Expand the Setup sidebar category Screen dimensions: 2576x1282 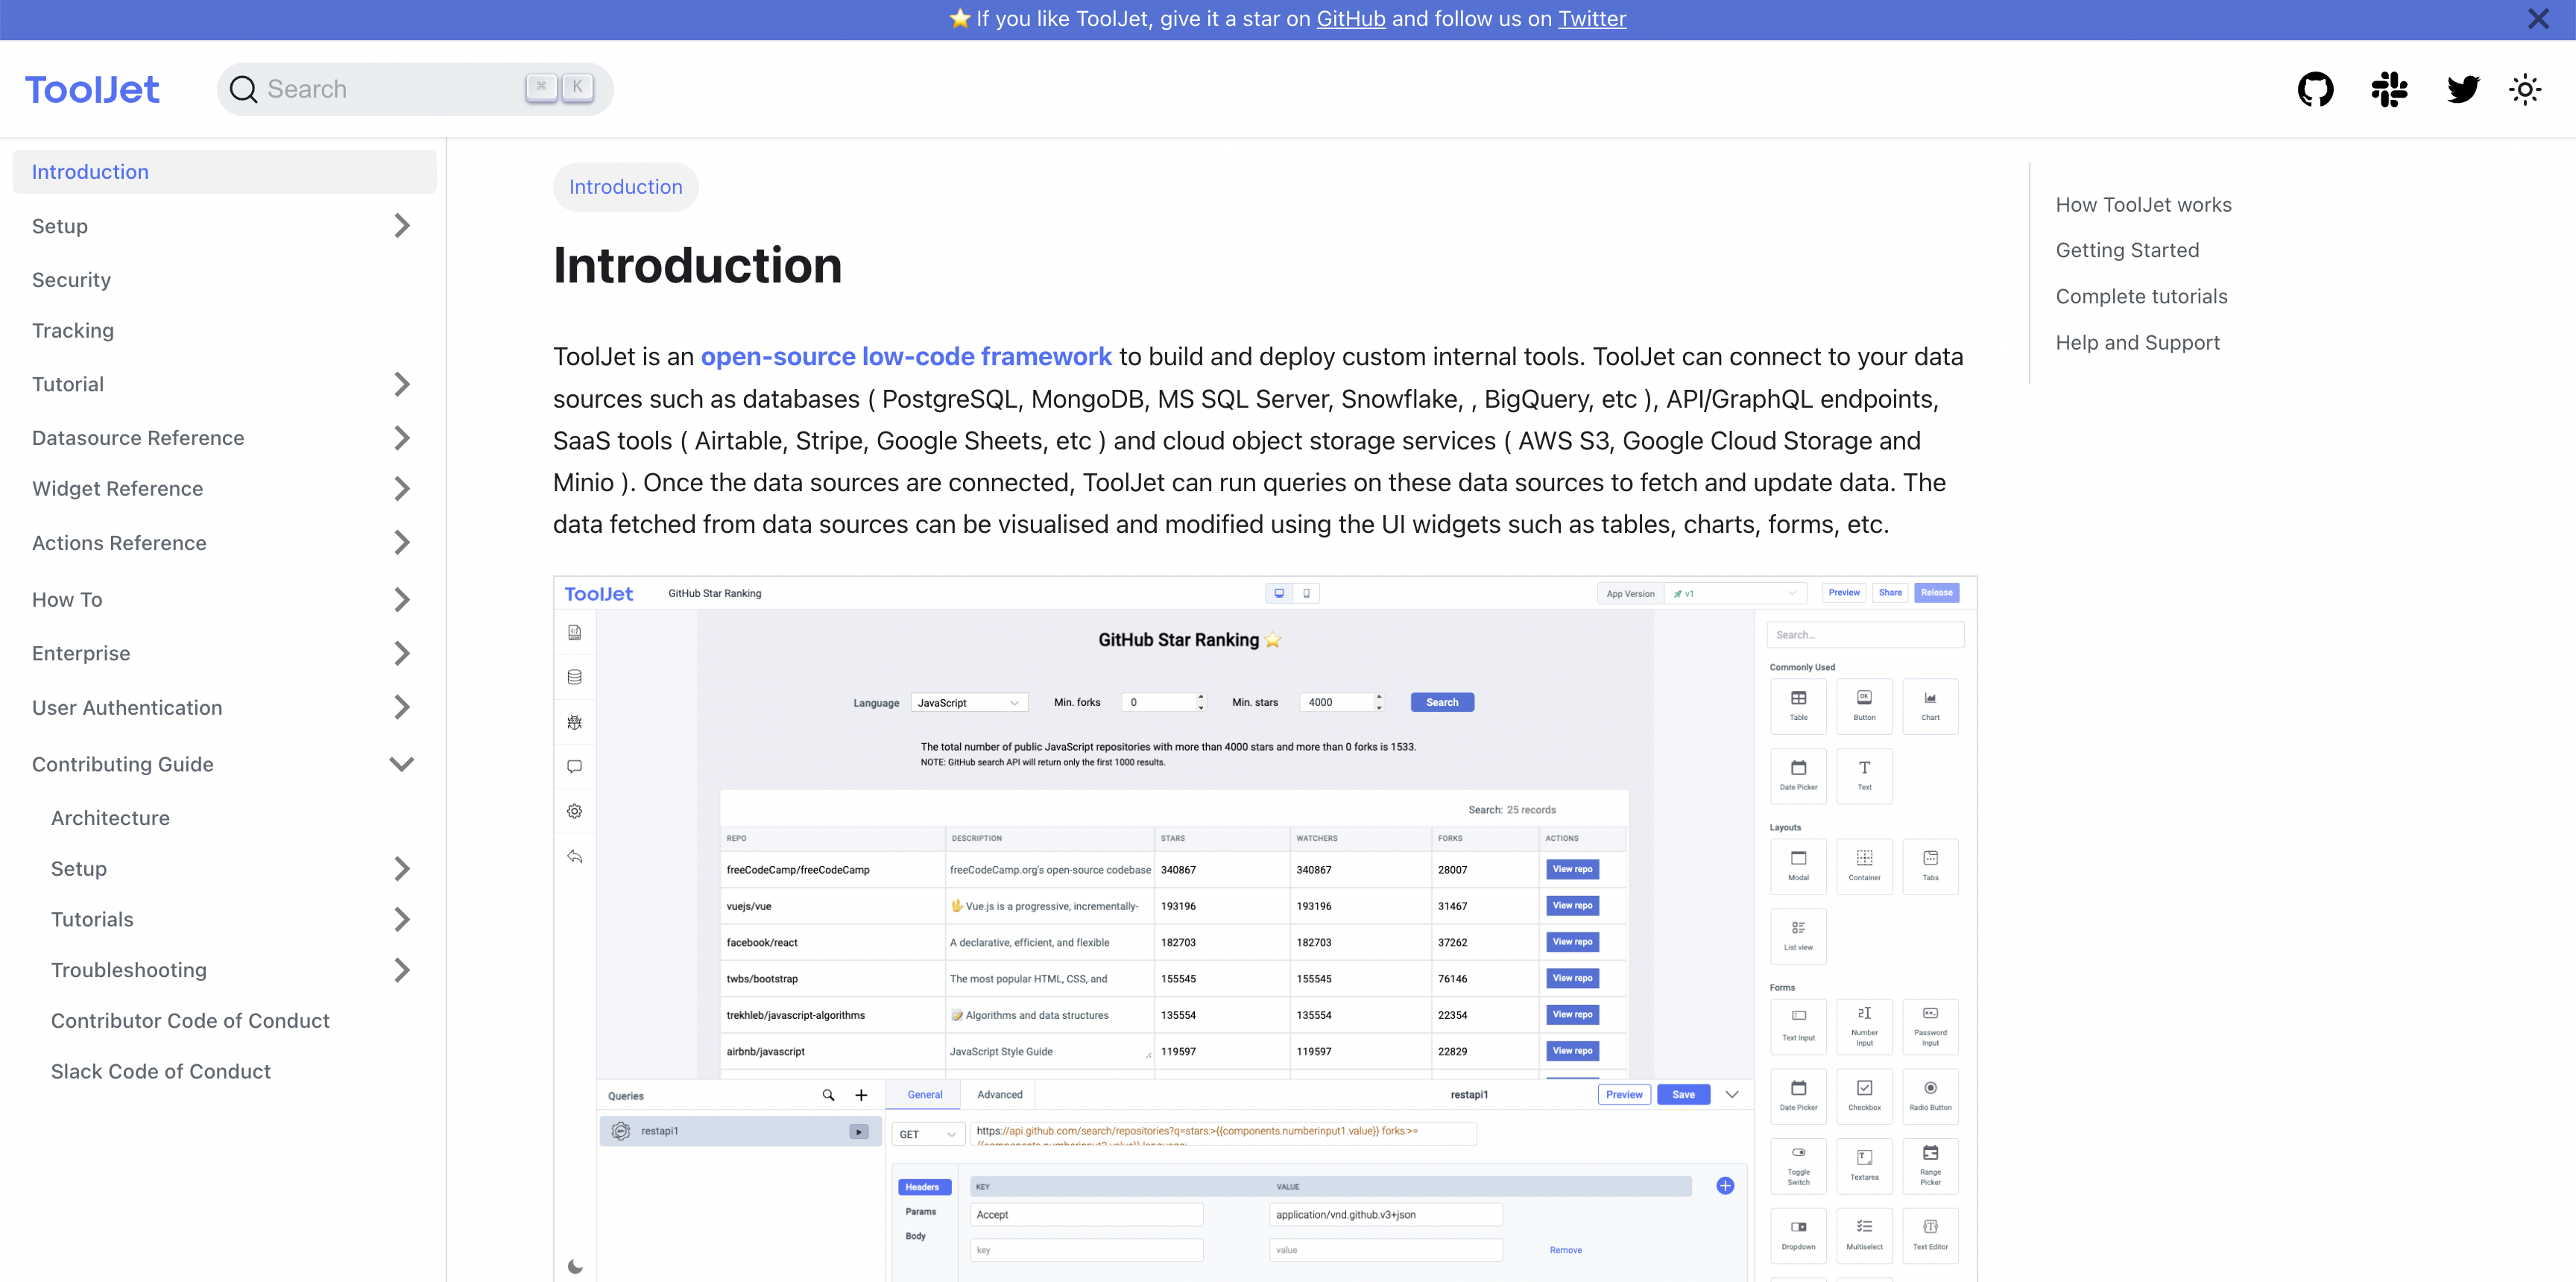click(401, 226)
